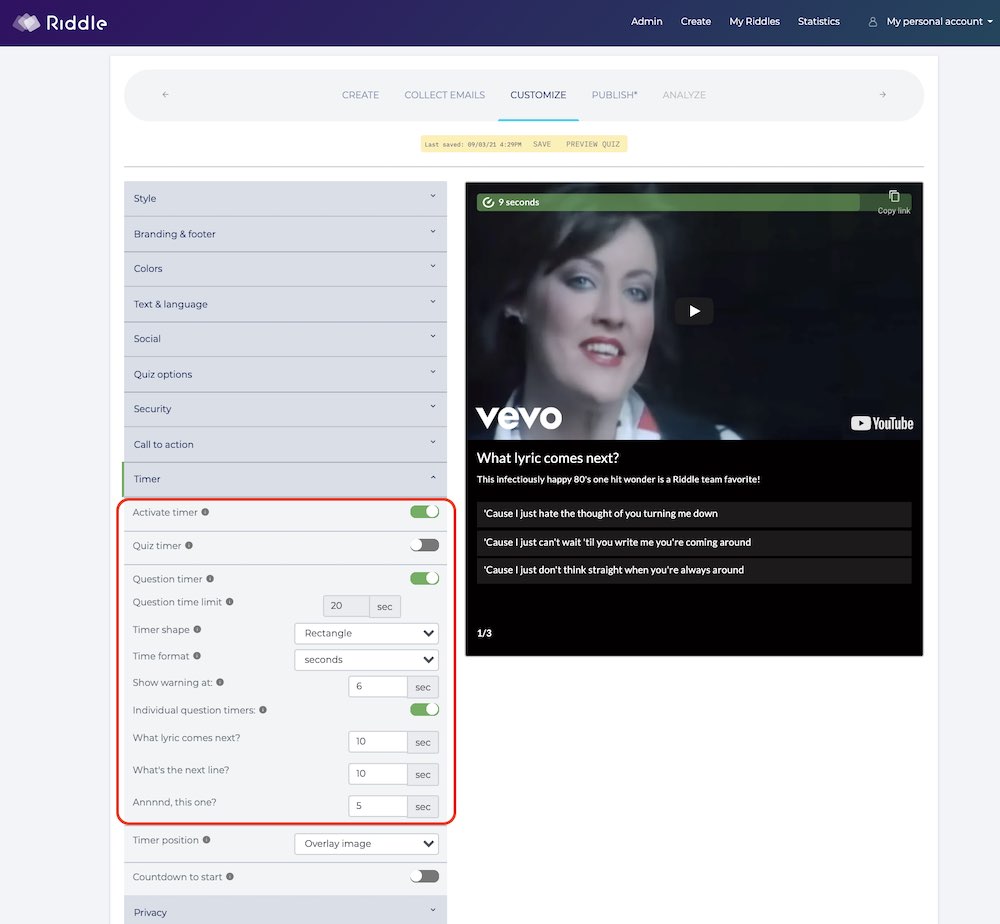Click the Question time limit field
Image resolution: width=1000 pixels, height=924 pixels.
[x=346, y=606]
